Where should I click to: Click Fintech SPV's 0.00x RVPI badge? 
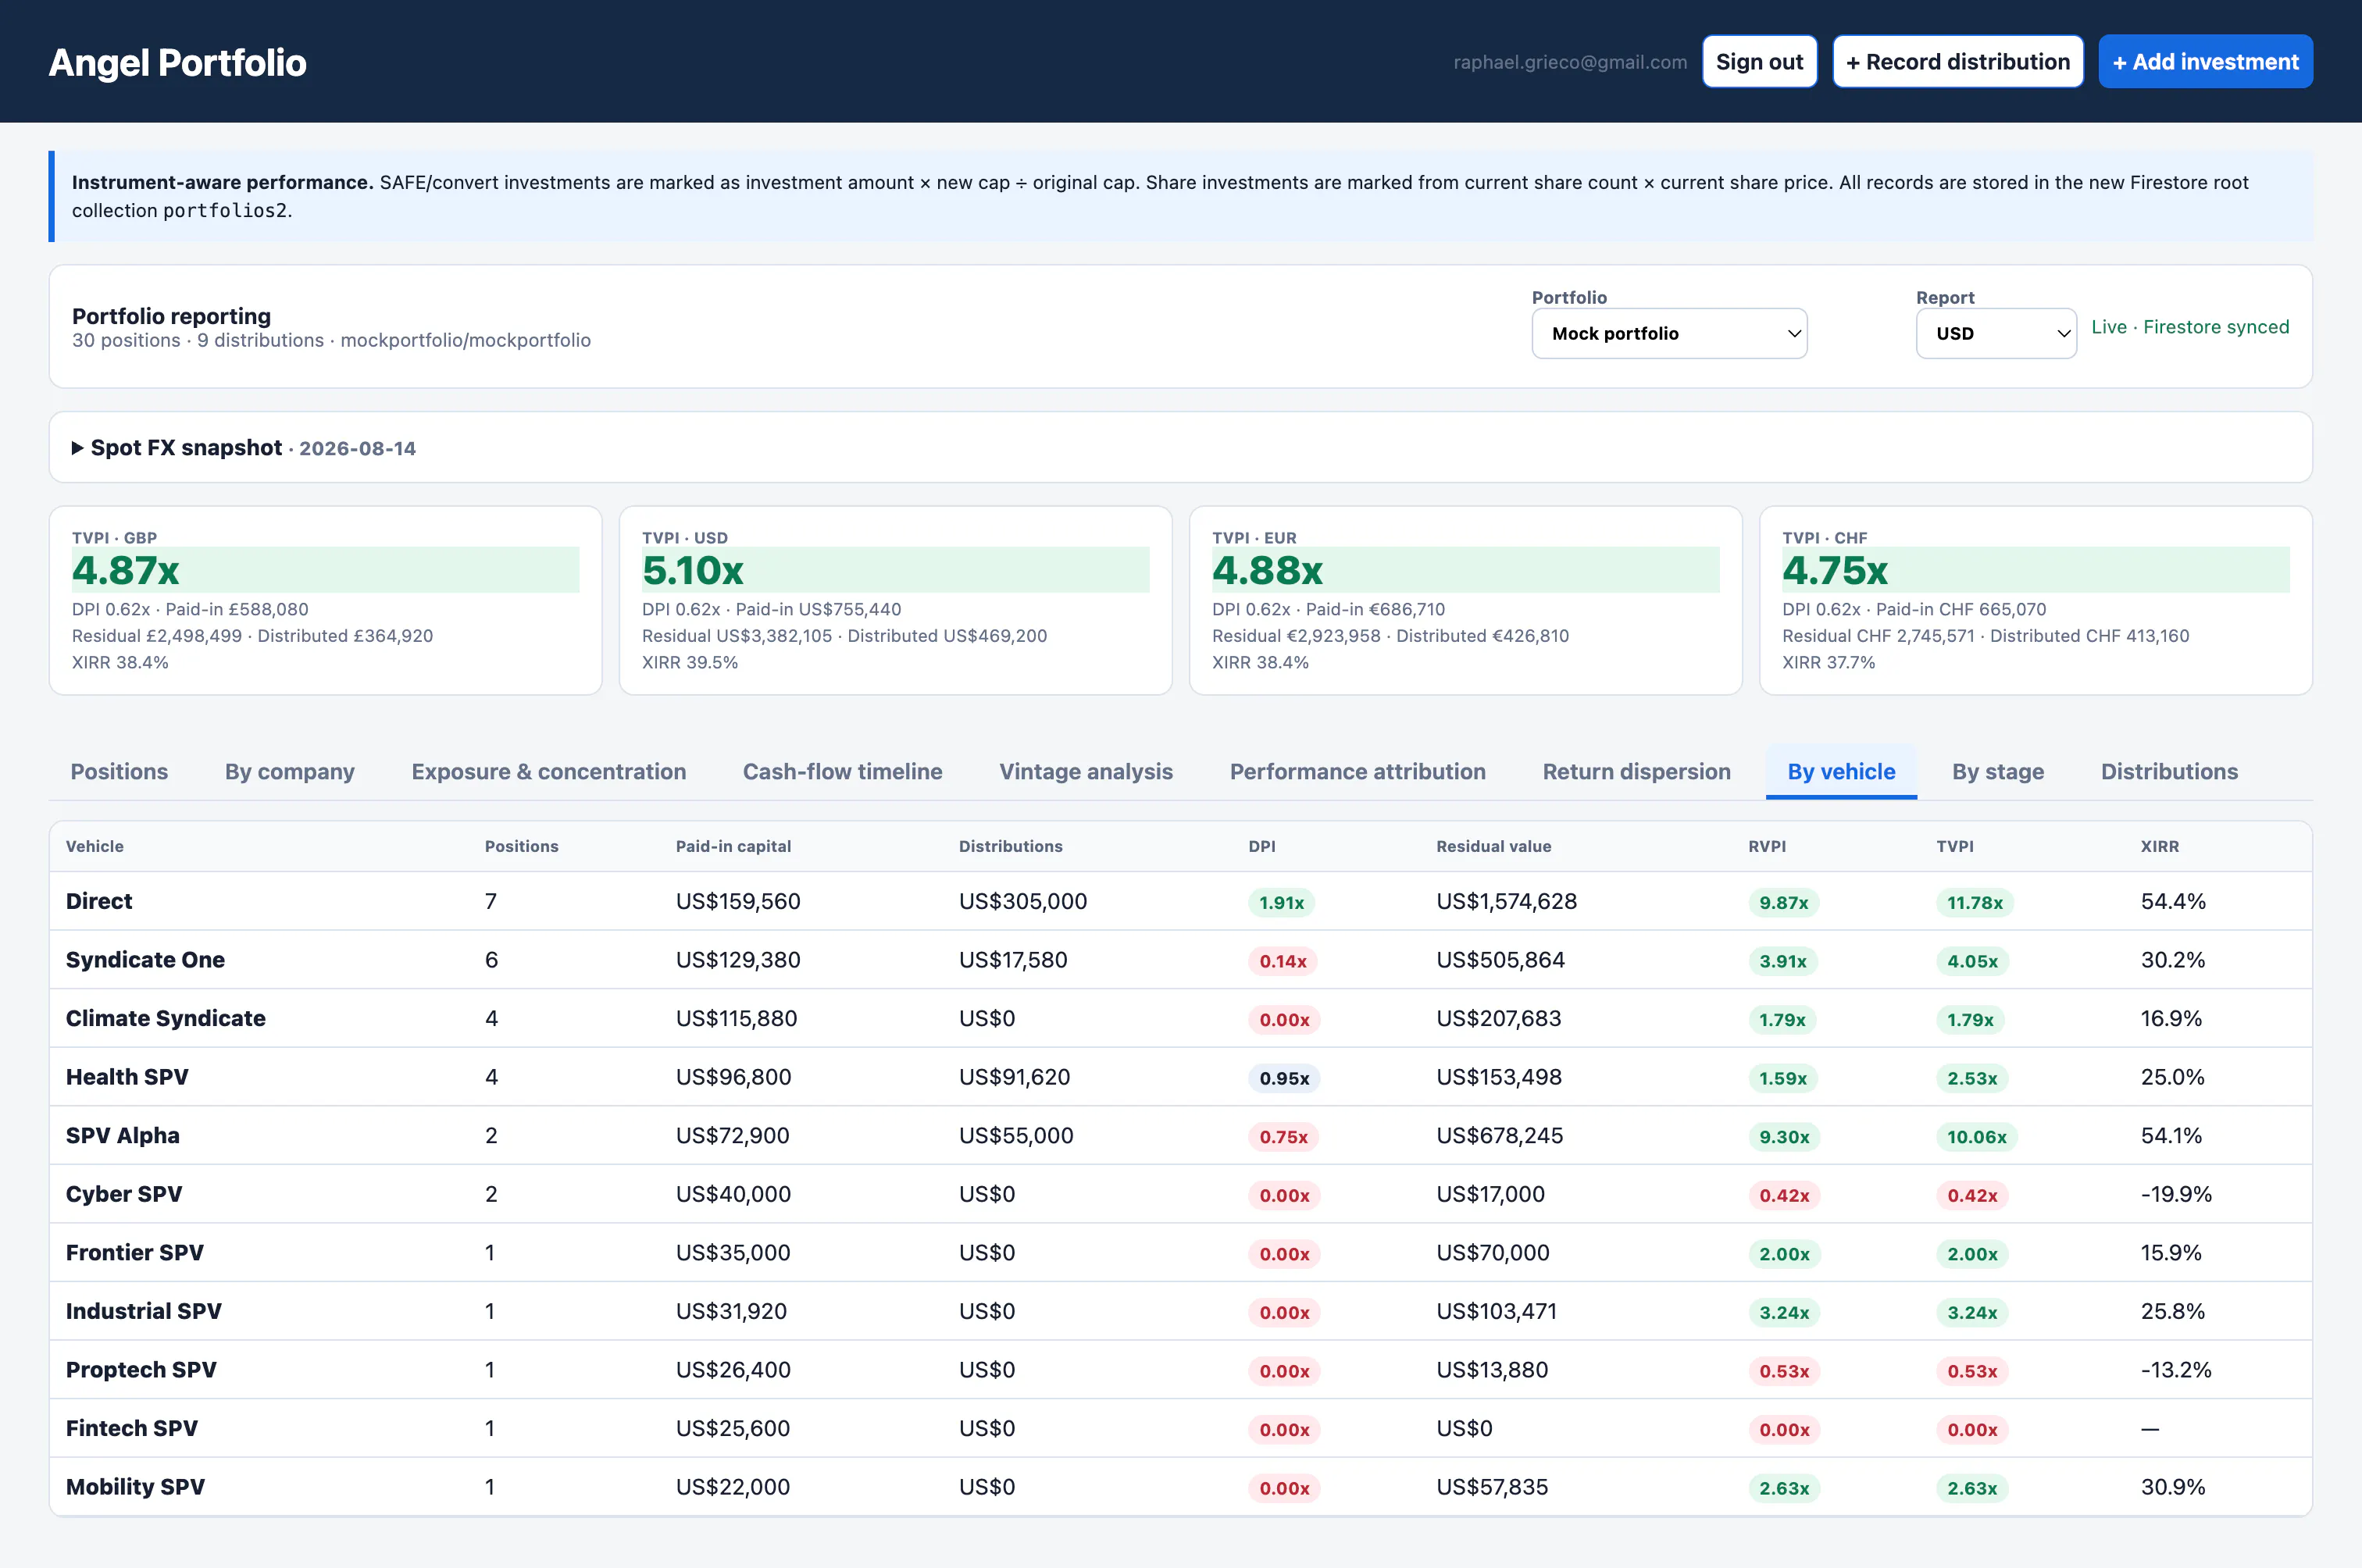1784,1430
